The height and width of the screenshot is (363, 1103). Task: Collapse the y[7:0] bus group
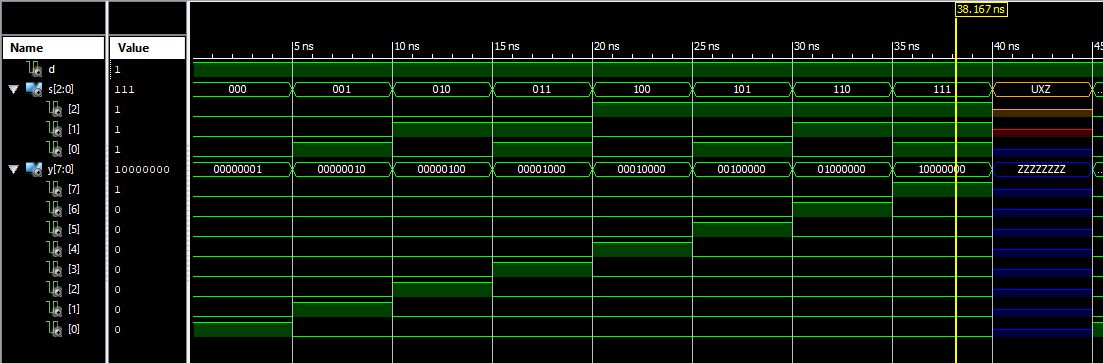pyautogui.click(x=14, y=169)
